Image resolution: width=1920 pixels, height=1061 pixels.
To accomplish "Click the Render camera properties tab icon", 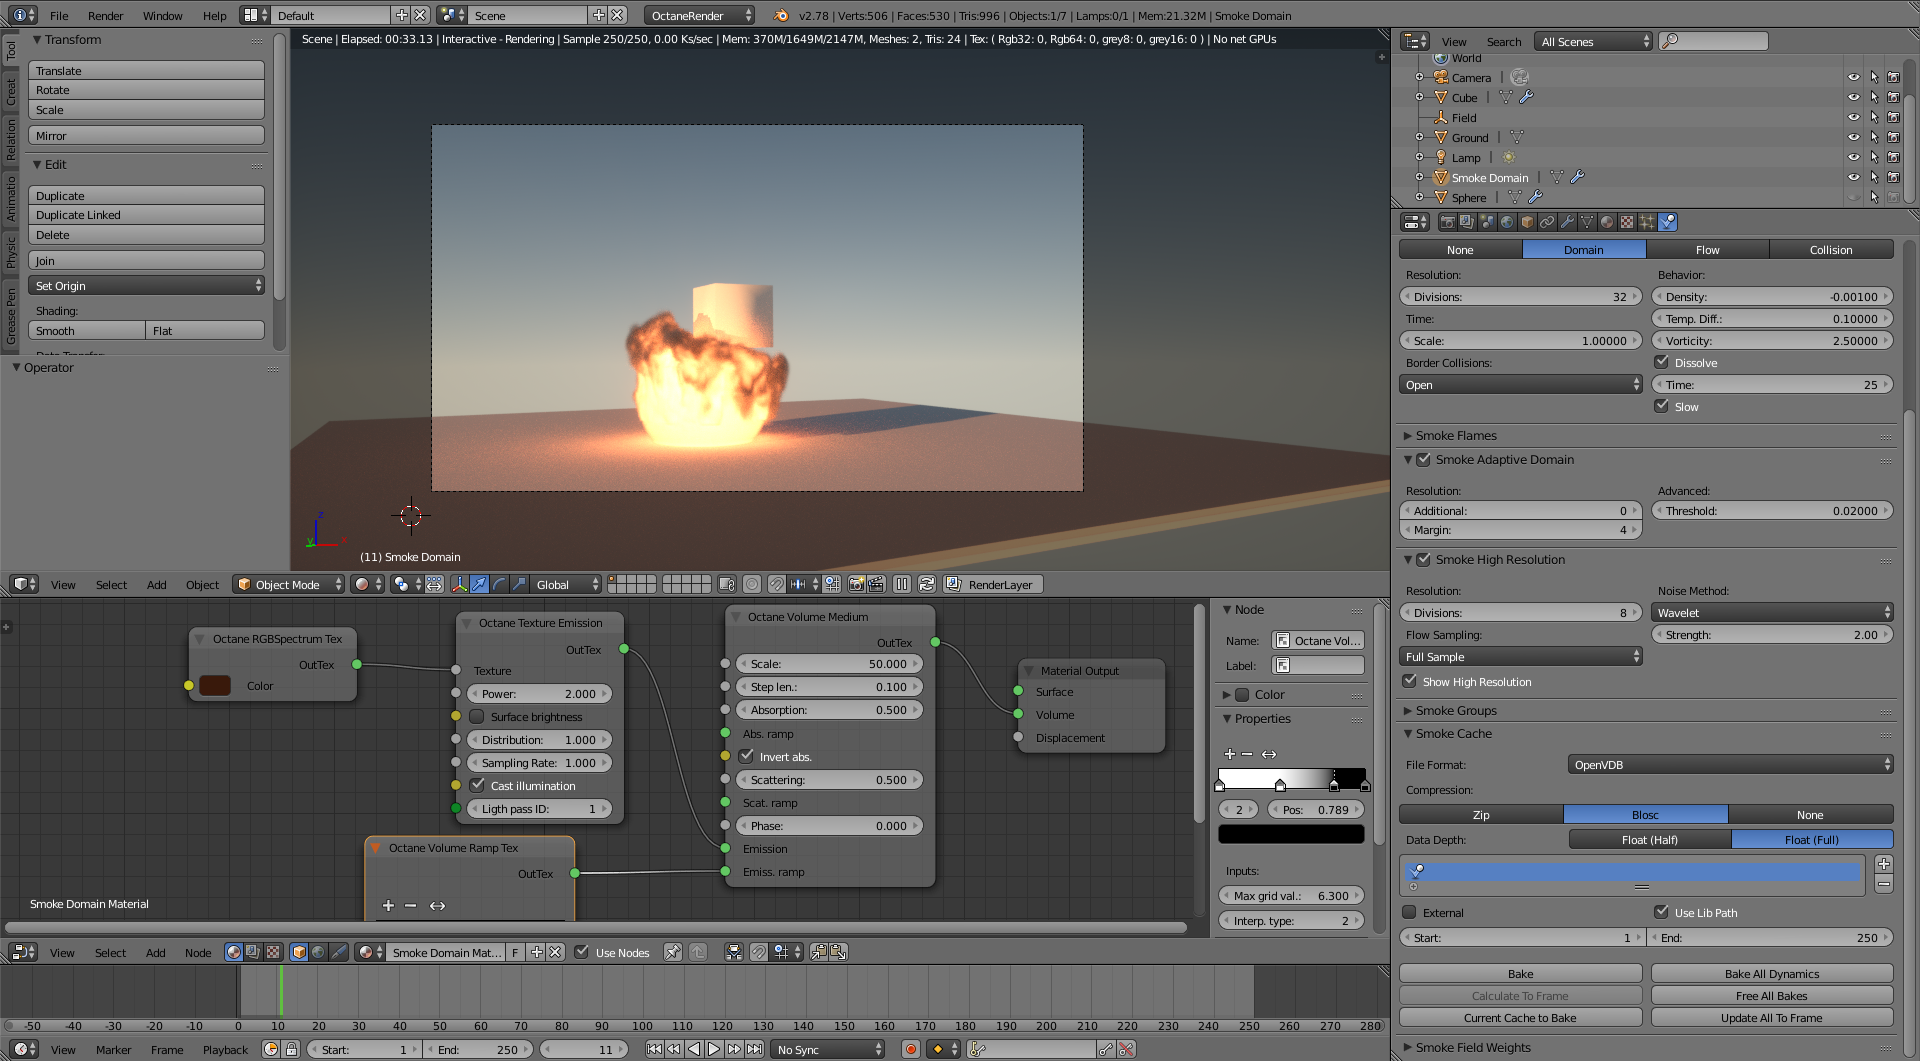I will point(1447,222).
